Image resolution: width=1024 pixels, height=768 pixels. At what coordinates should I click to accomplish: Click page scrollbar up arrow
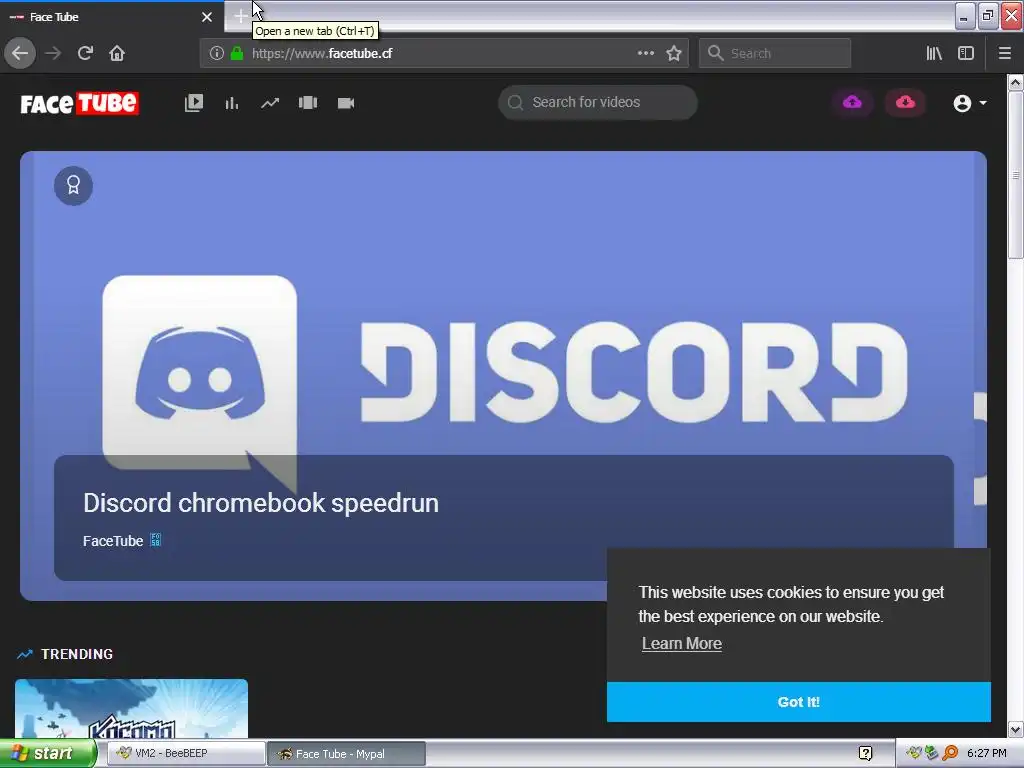pos(1016,82)
